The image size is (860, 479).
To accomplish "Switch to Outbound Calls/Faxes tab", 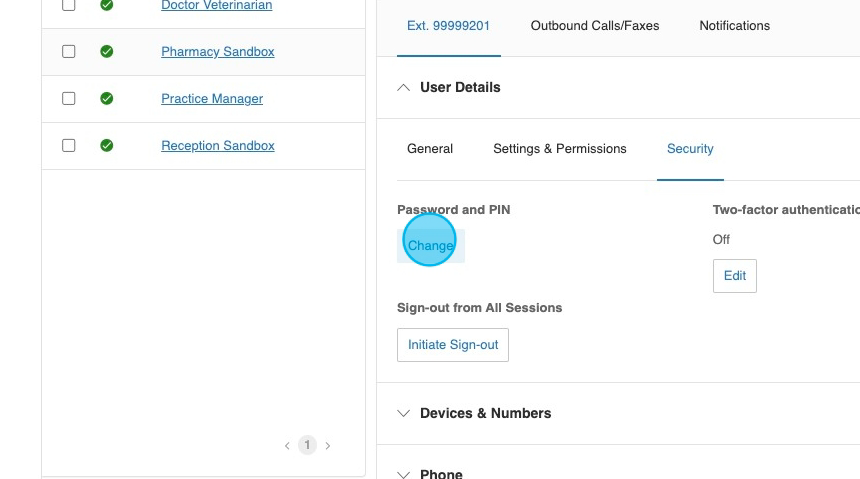I will click(595, 26).
